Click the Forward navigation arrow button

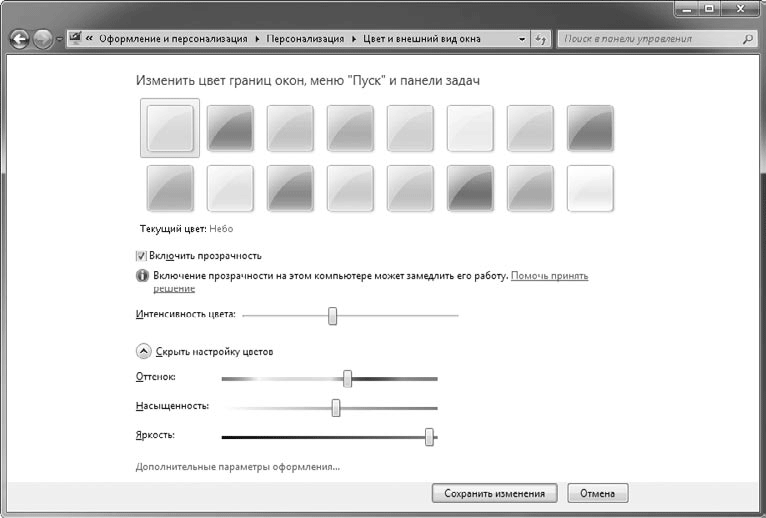(43, 40)
